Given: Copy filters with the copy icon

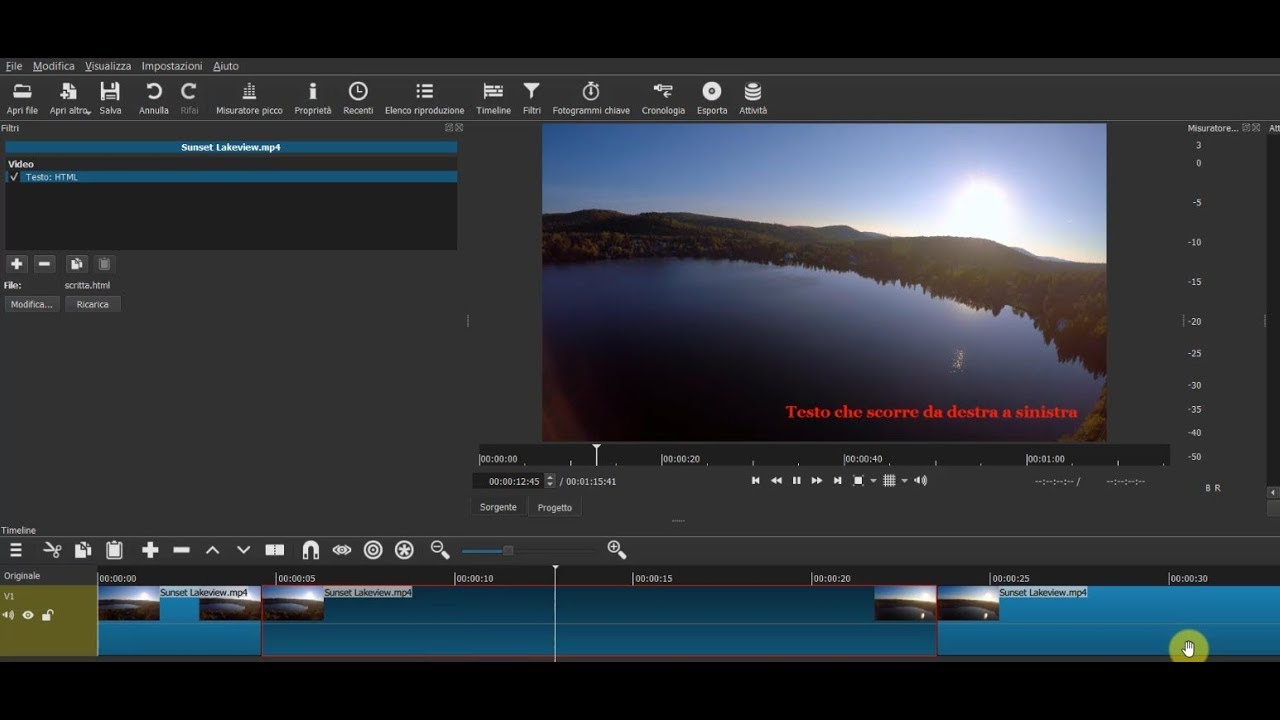Looking at the screenshot, I should point(76,264).
